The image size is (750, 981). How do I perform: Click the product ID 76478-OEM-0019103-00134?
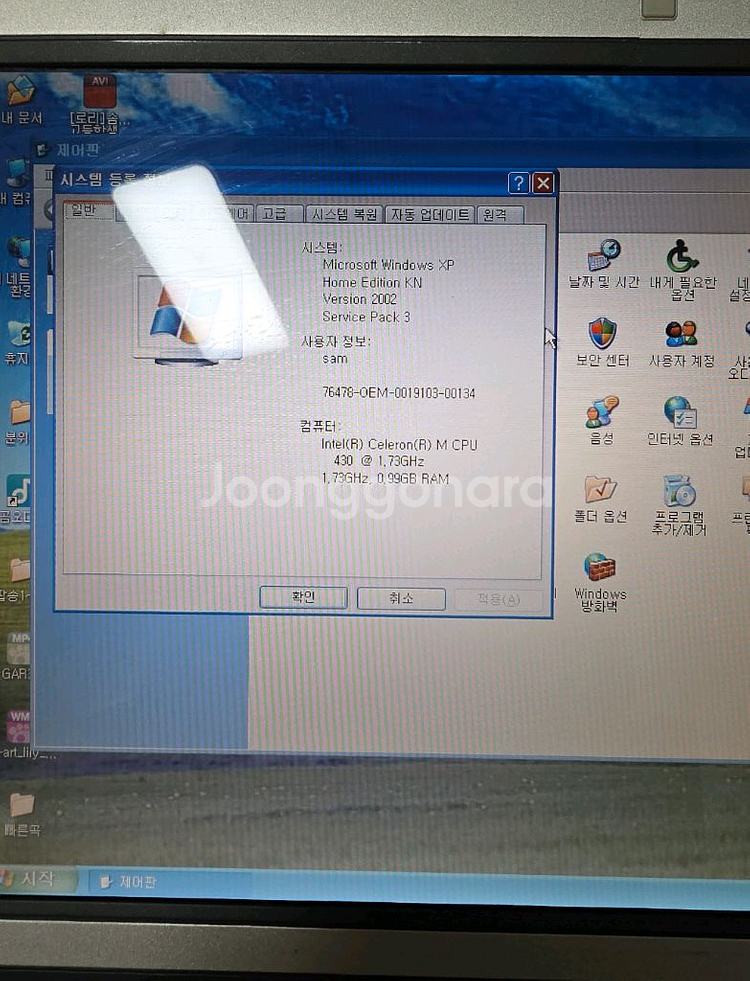click(x=398, y=393)
